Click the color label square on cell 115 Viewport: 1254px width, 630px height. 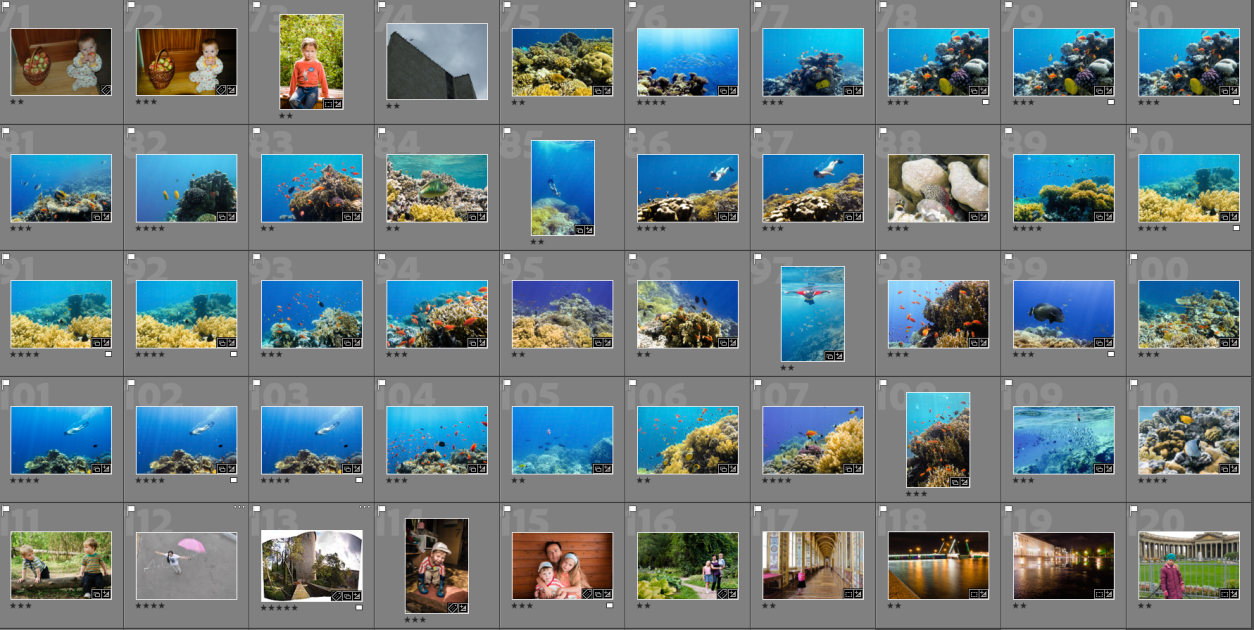(x=609, y=606)
